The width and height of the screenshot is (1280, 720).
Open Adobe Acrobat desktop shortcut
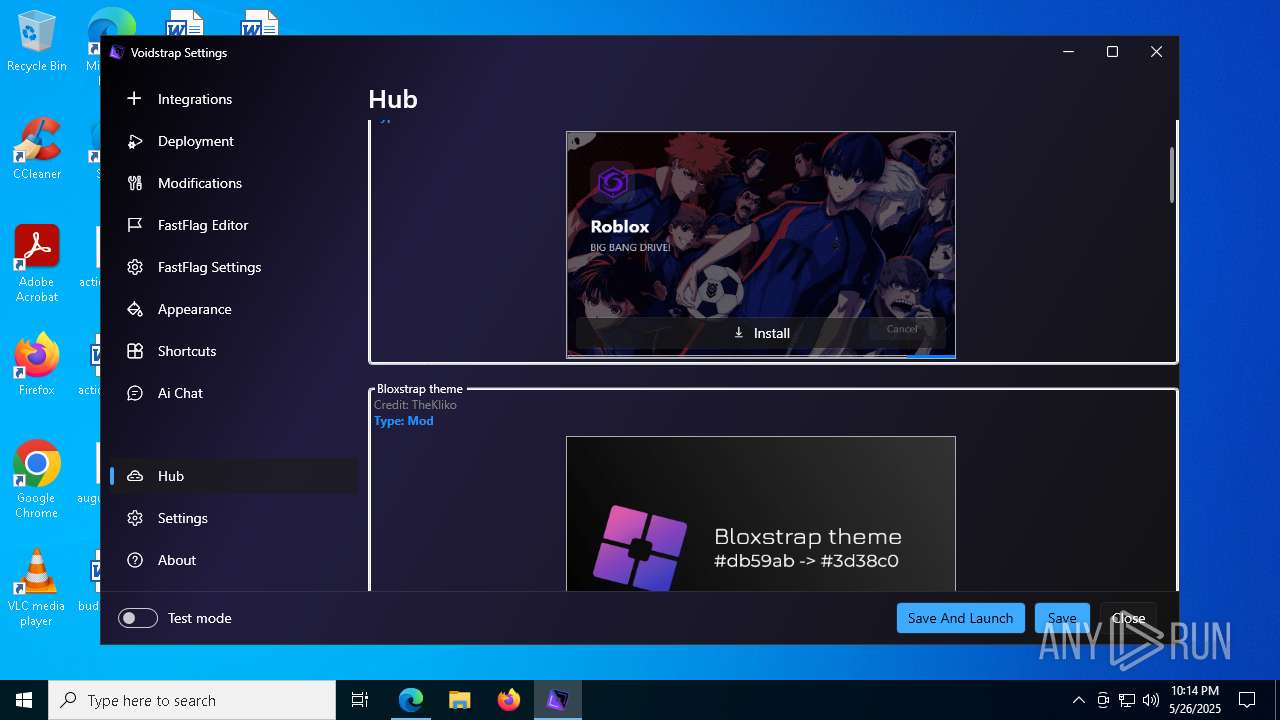click(x=37, y=264)
